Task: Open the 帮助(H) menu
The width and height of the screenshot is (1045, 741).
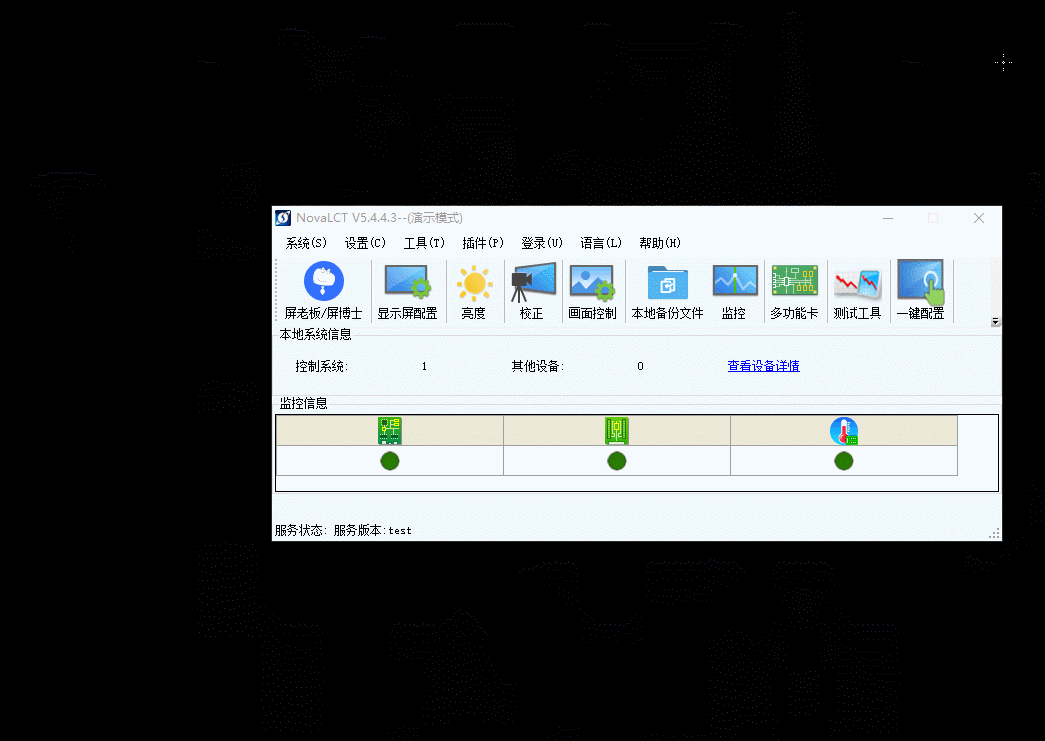Action: (660, 243)
